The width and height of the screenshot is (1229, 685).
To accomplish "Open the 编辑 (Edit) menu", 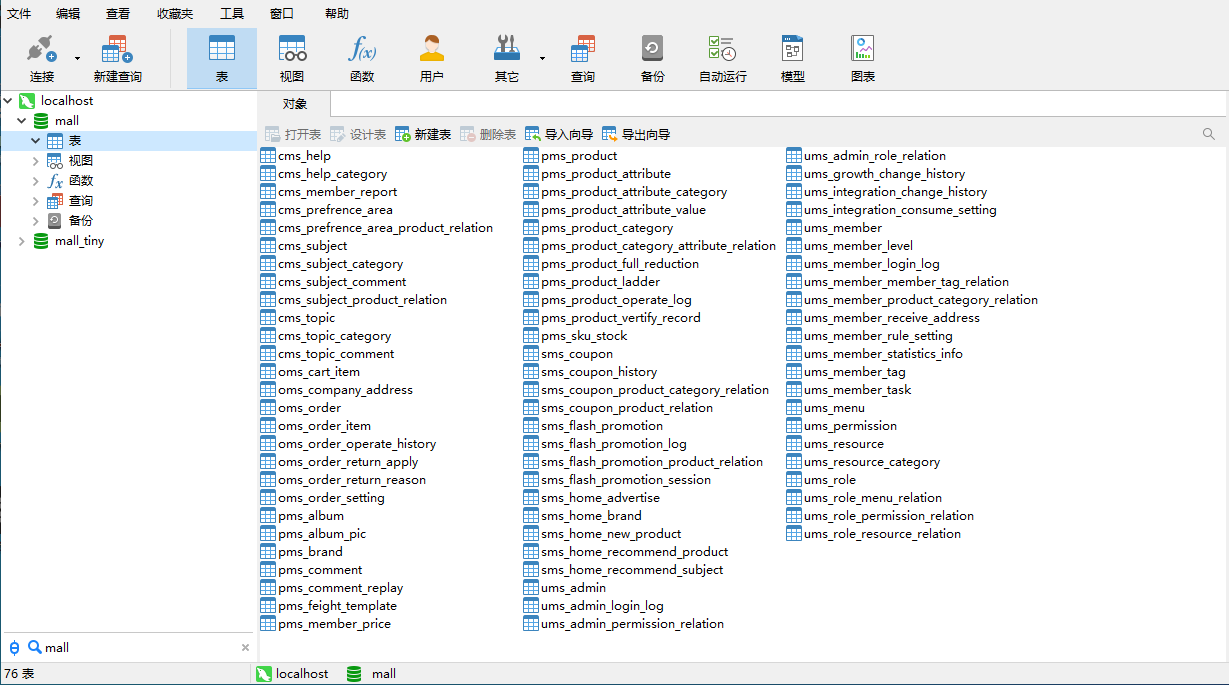I will [68, 14].
